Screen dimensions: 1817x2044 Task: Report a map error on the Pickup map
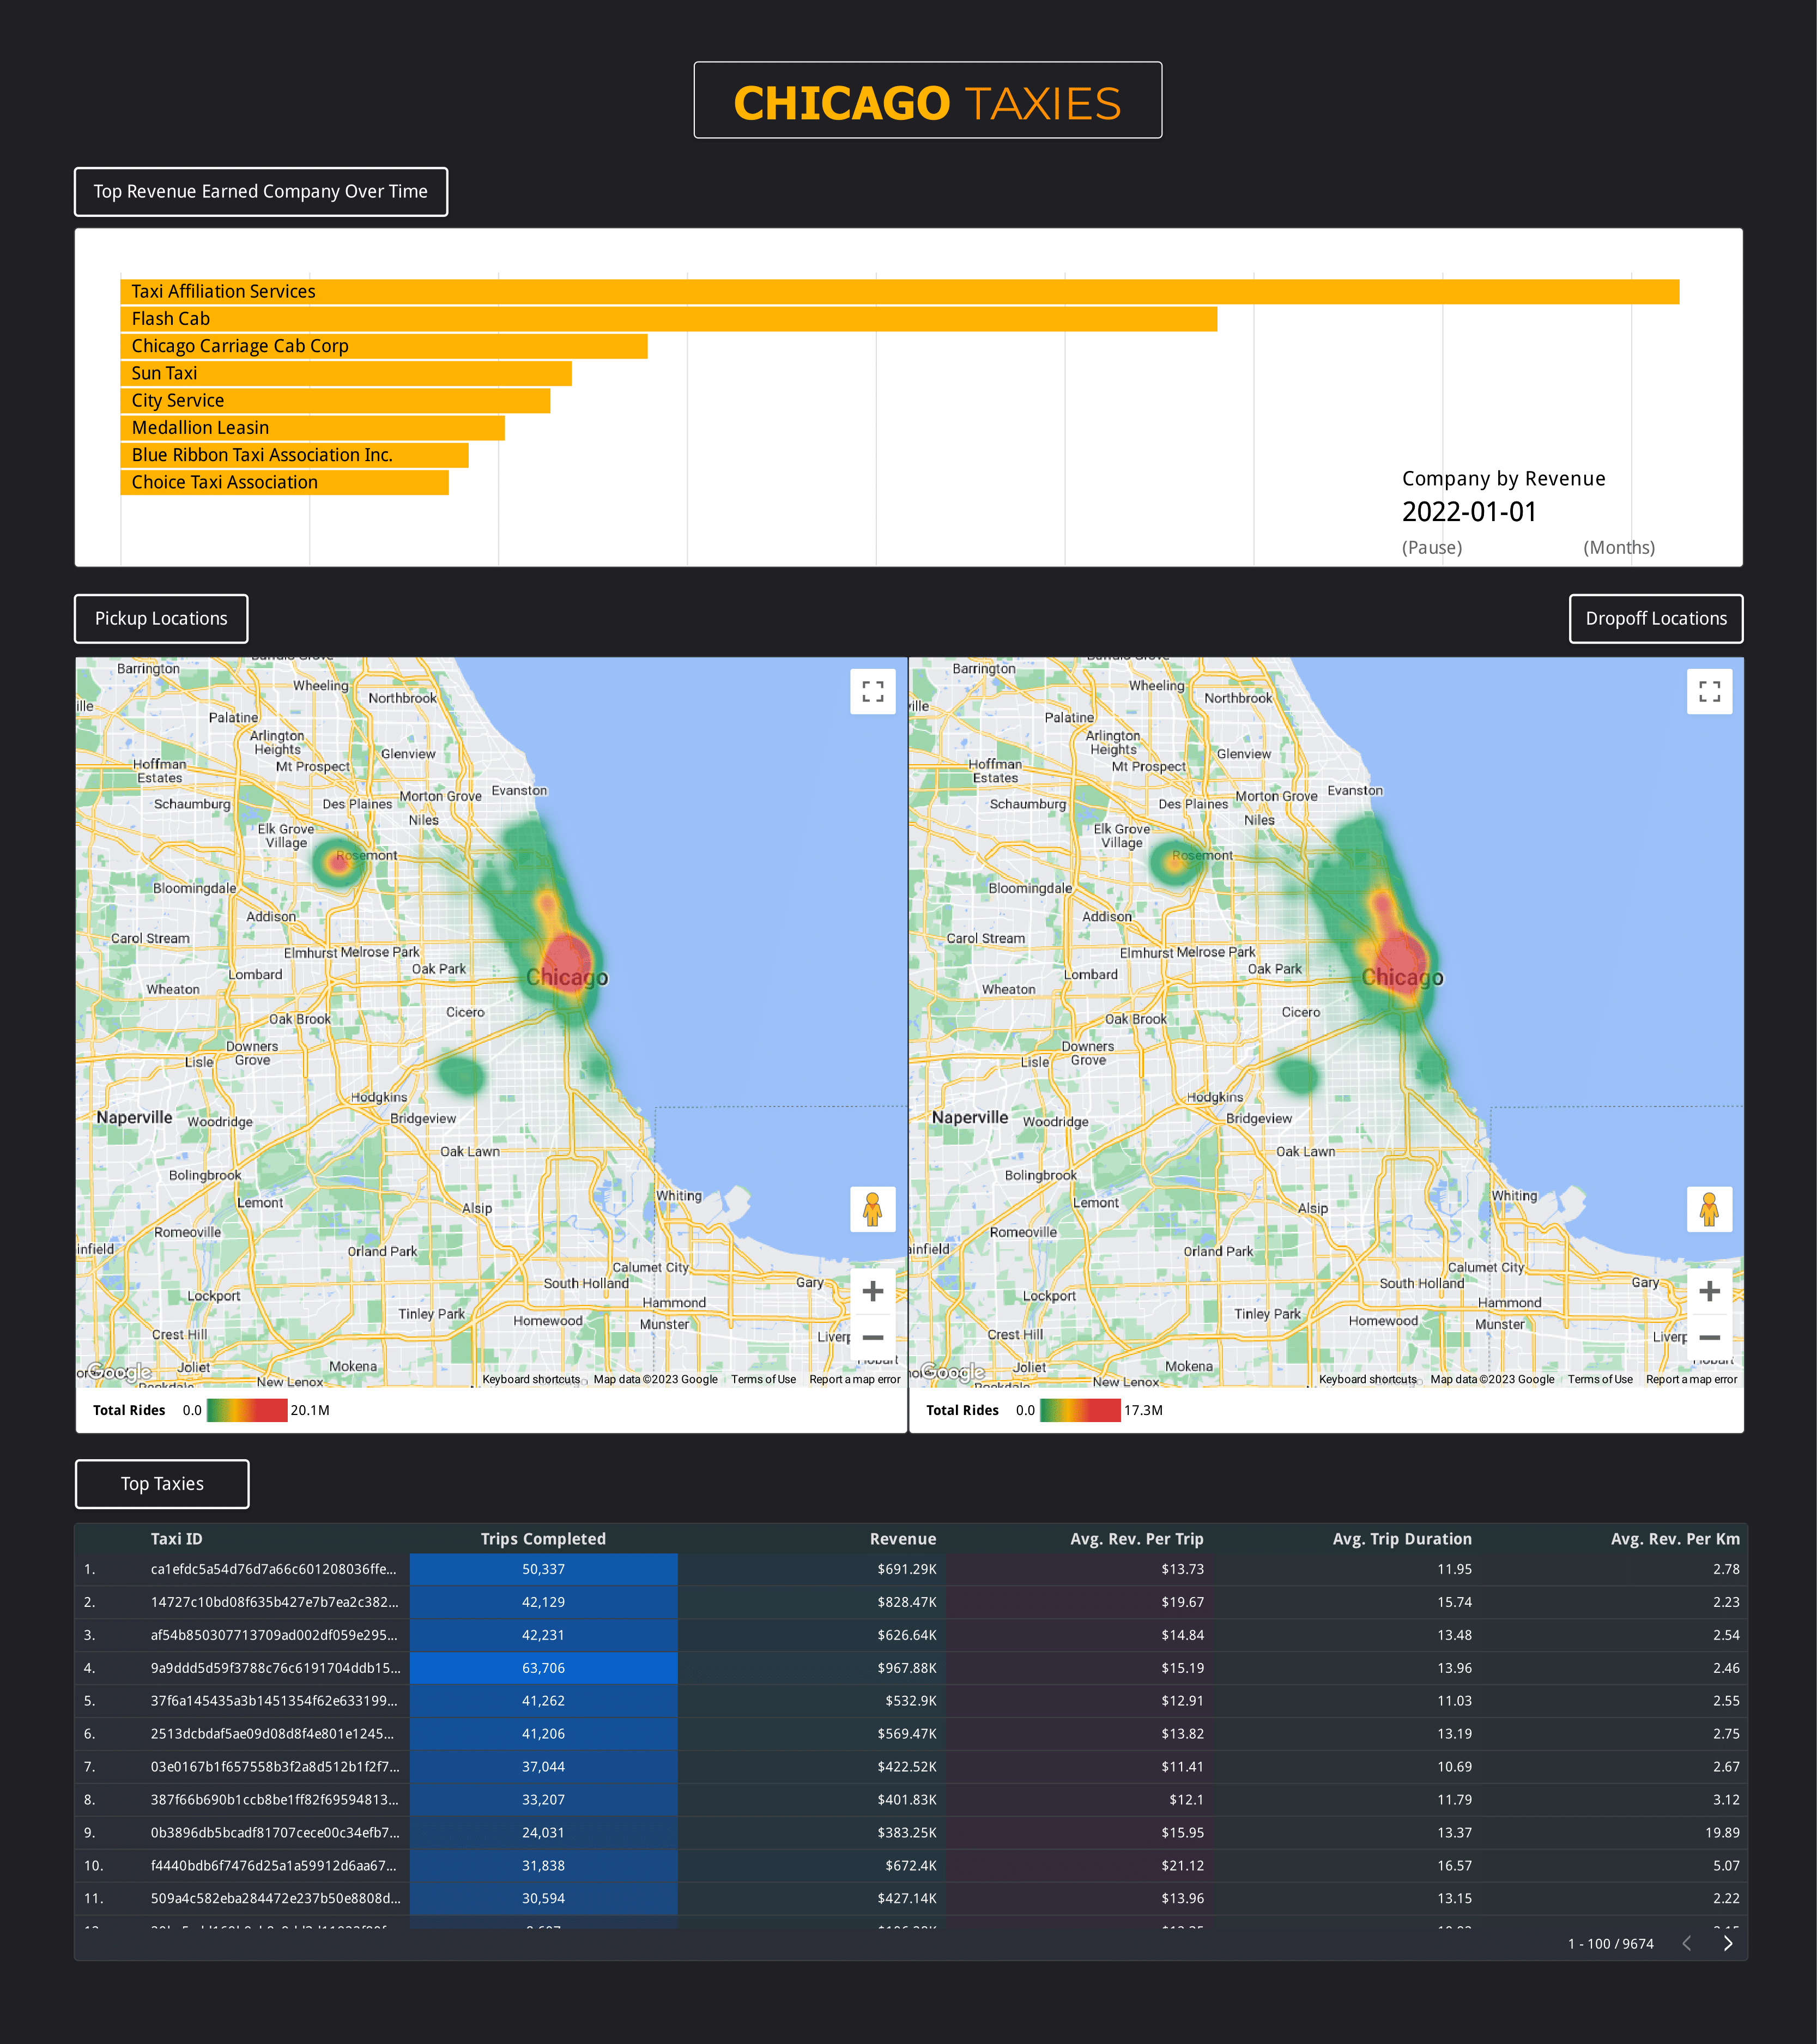coord(854,1379)
